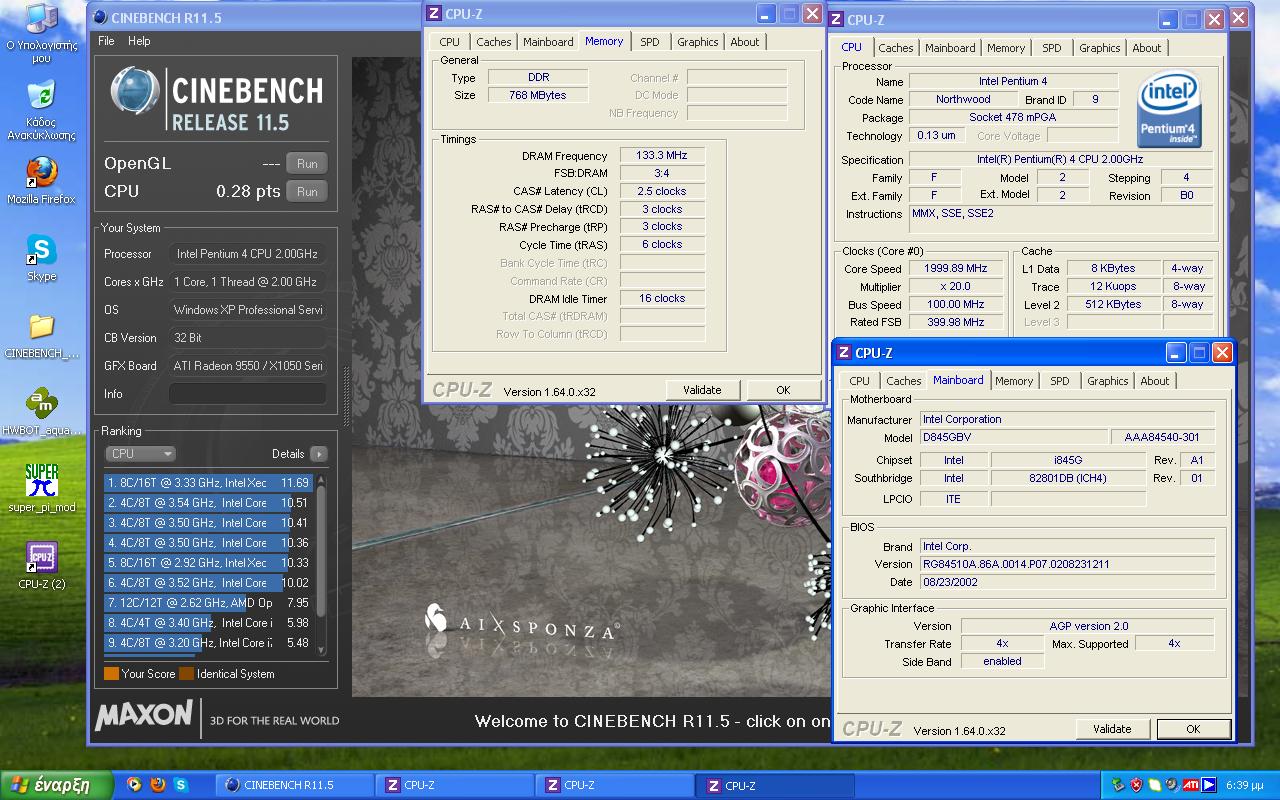Launch Skype from the quick launch bar
1280x800 pixels.
tap(181, 785)
